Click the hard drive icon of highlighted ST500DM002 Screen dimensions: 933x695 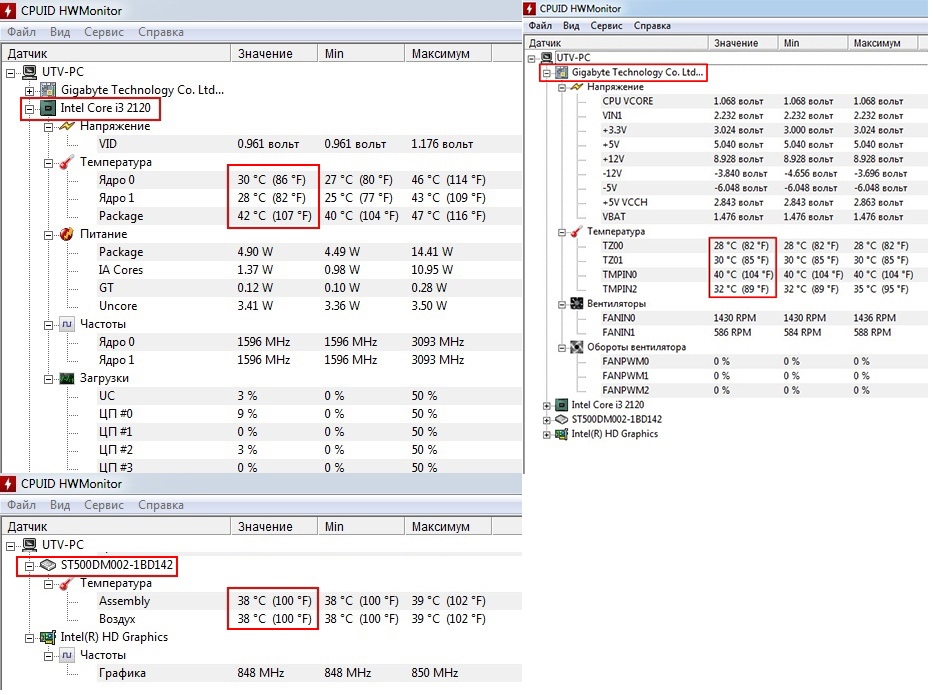47,565
